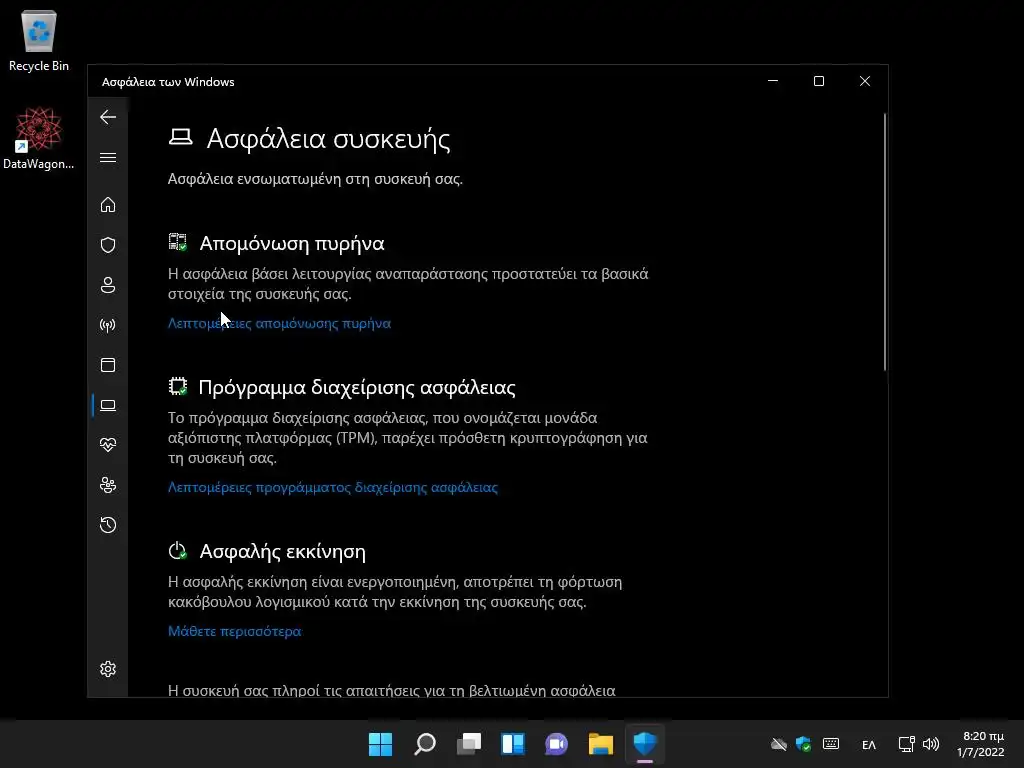Viewport: 1024px width, 768px height.
Task: Open Λεπτομέρειες απομόνωσης πυρήνα link
Action: [x=280, y=323]
